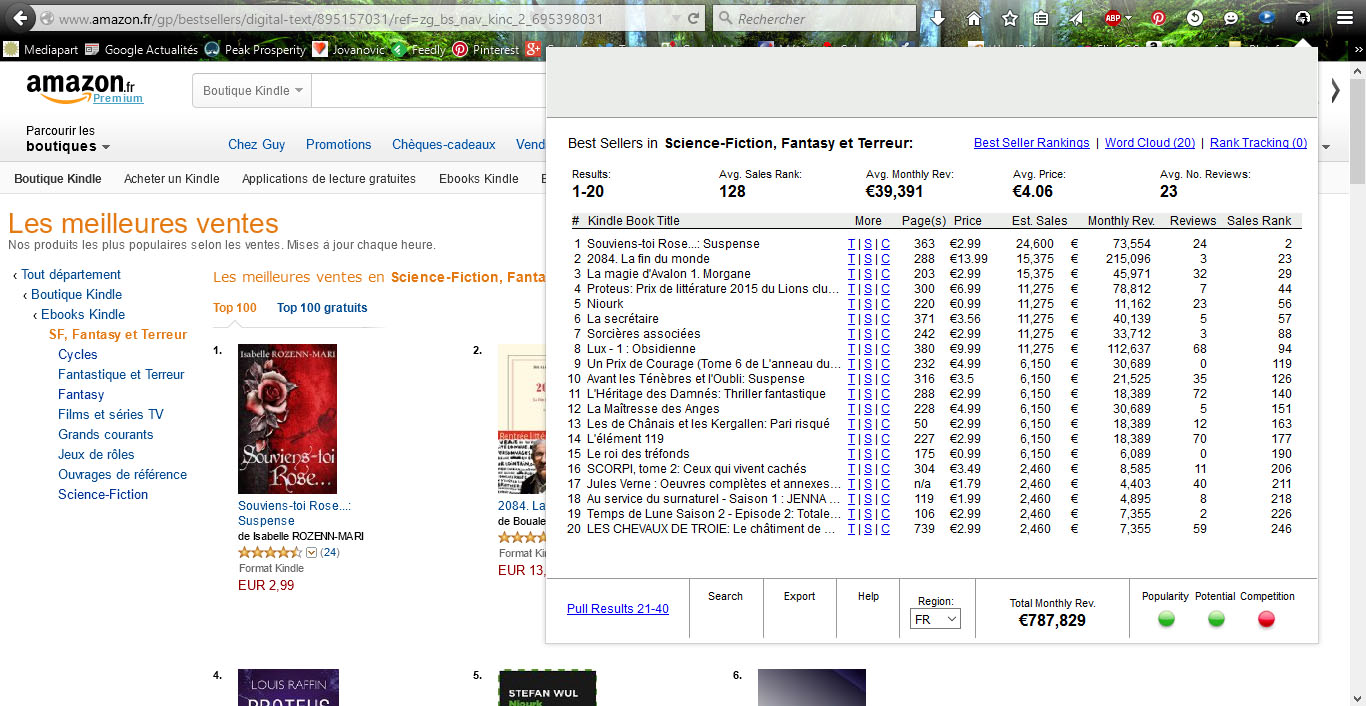Click the paper plane toolbar icon
Viewport: 1366px width, 706px height.
(x=1076, y=18)
